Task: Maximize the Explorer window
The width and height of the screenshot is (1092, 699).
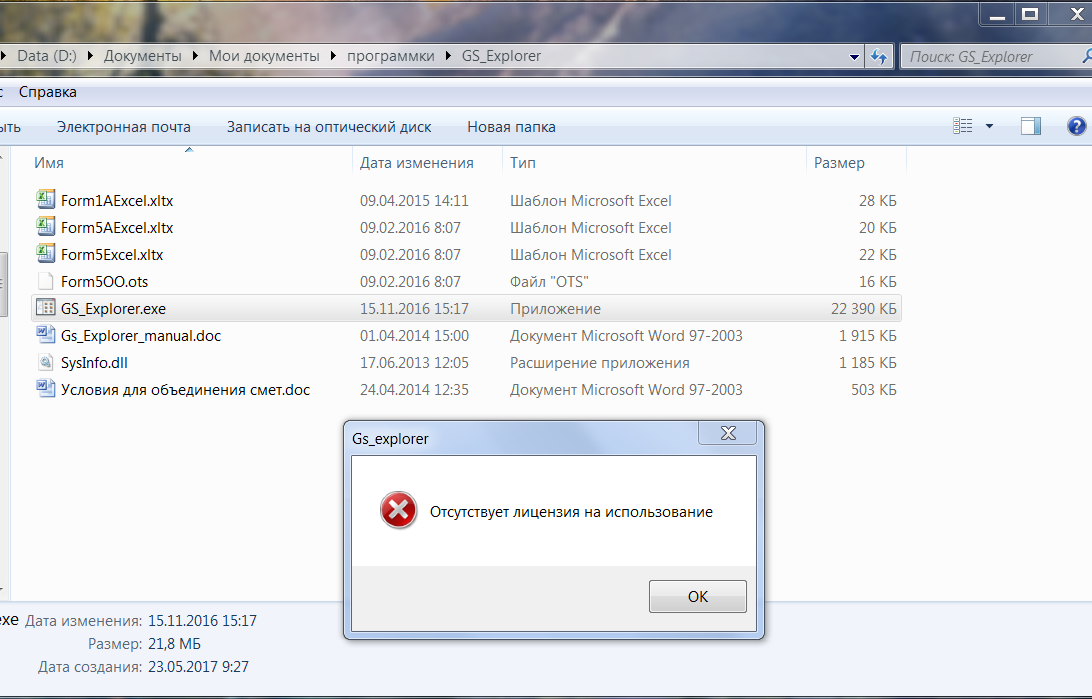Action: 1030,14
